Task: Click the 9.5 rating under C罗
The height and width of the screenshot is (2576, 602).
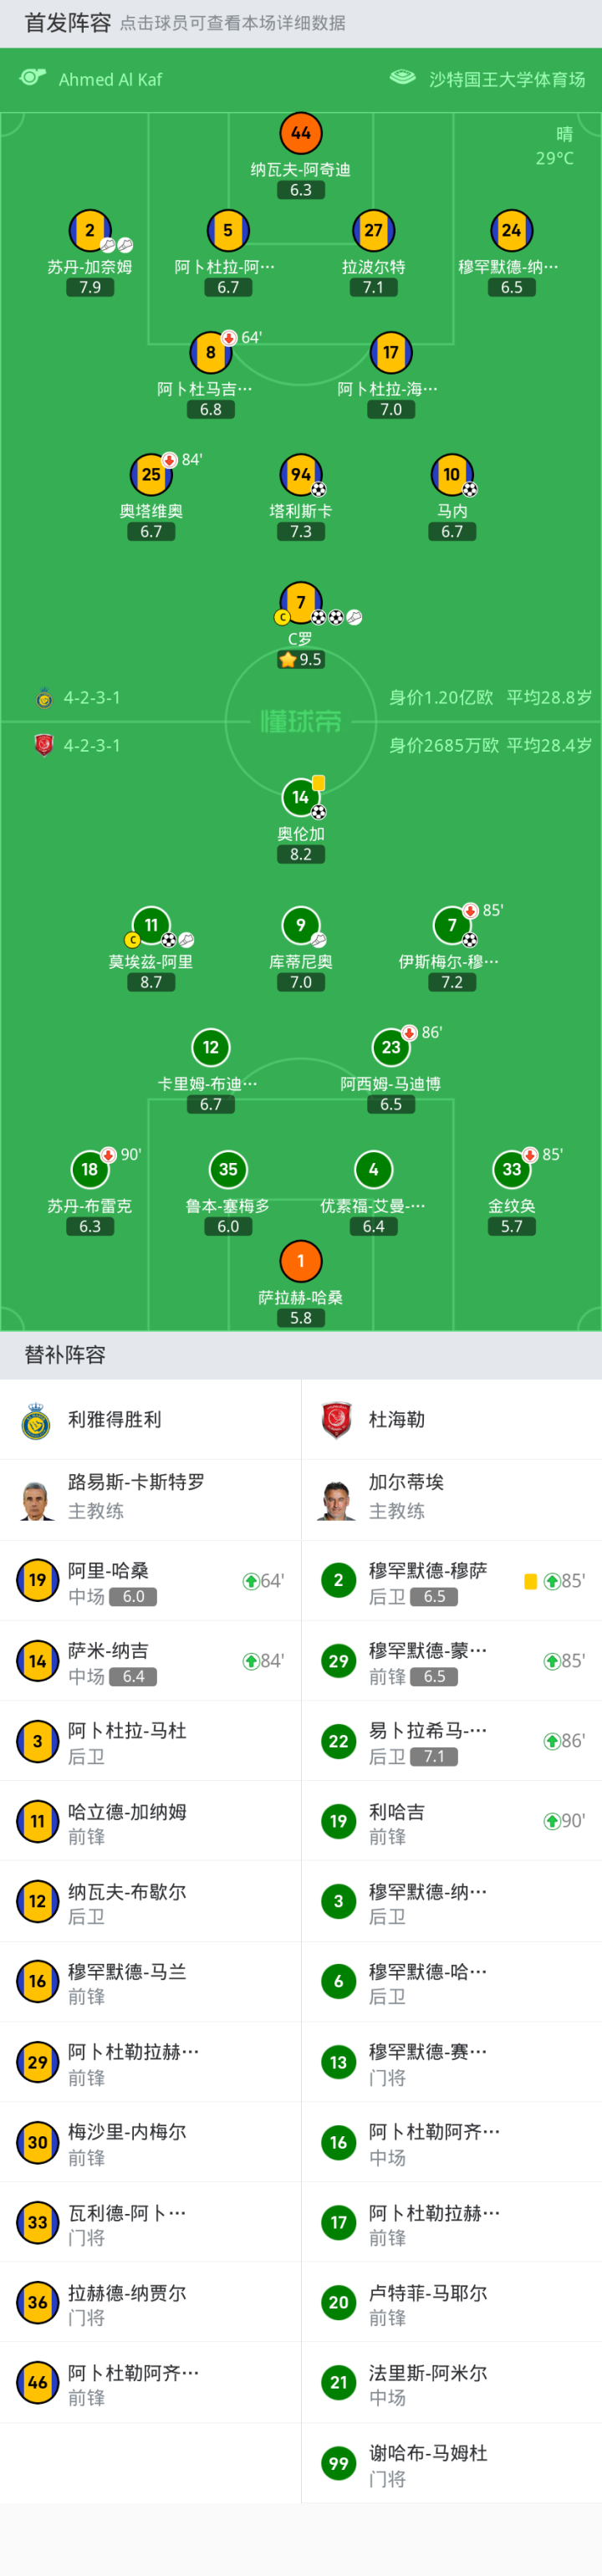Action: [x=301, y=660]
